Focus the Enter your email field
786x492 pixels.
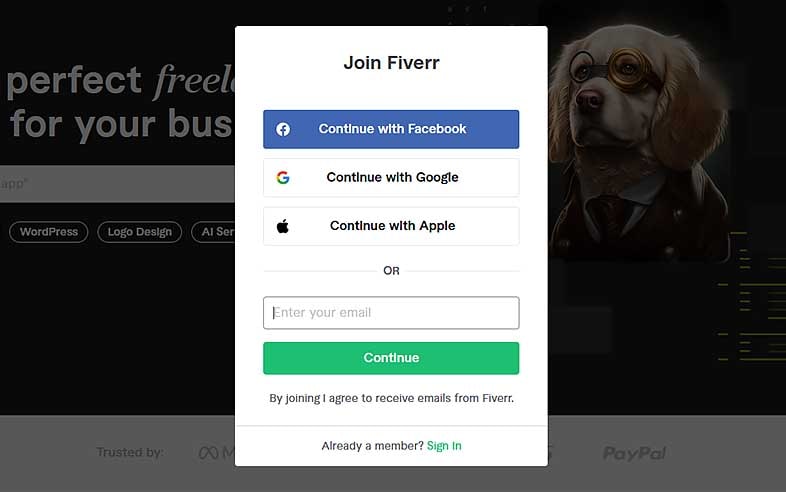[x=391, y=312]
